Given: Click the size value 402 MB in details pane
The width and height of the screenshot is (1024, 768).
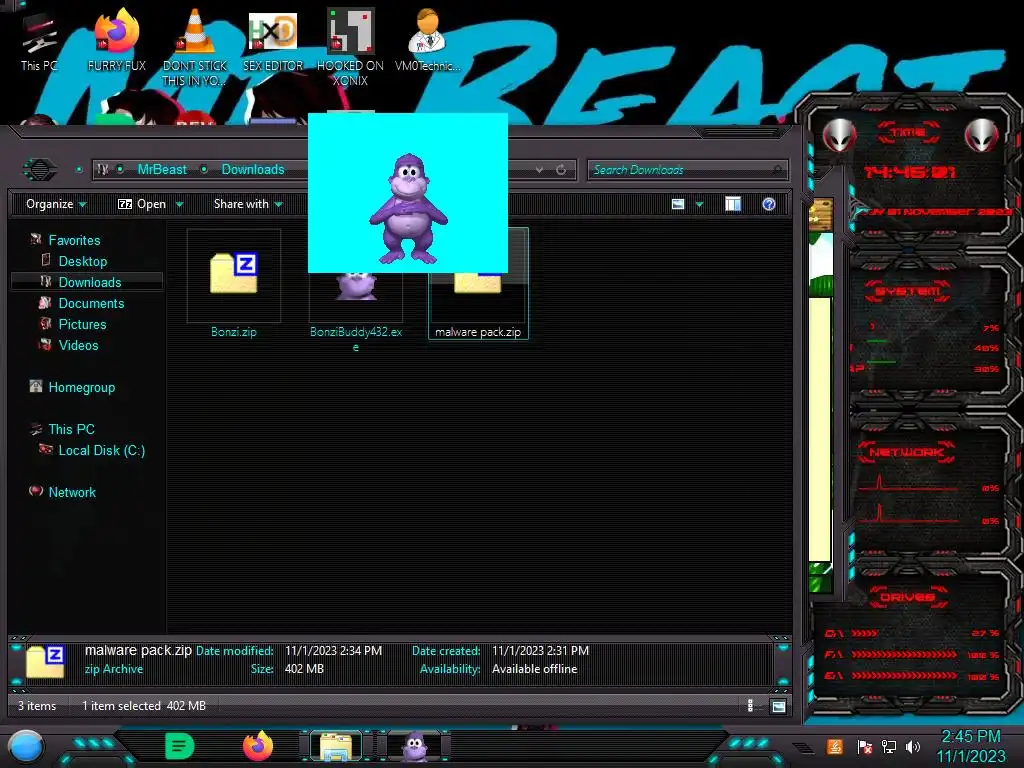Looking at the screenshot, I should coord(304,669).
